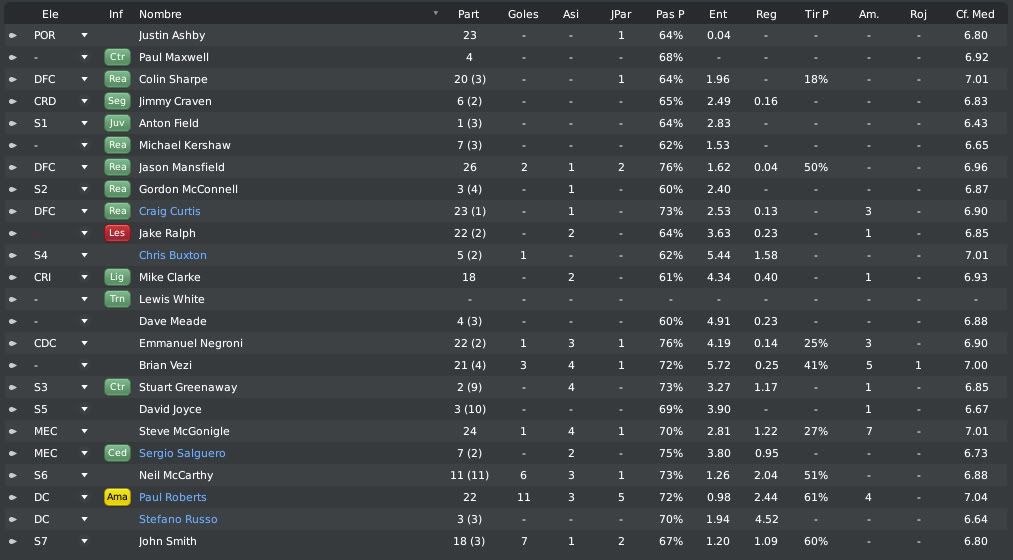Image resolution: width=1013 pixels, height=560 pixels.
Task: Sort by Cf. Med column header
Action: (x=975, y=14)
